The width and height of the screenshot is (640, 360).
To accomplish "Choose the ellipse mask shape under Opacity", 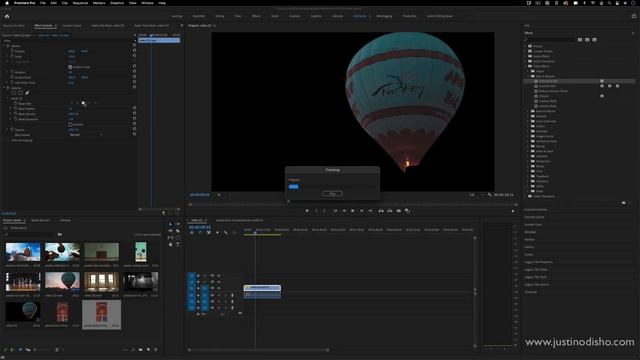I will tap(13, 93).
